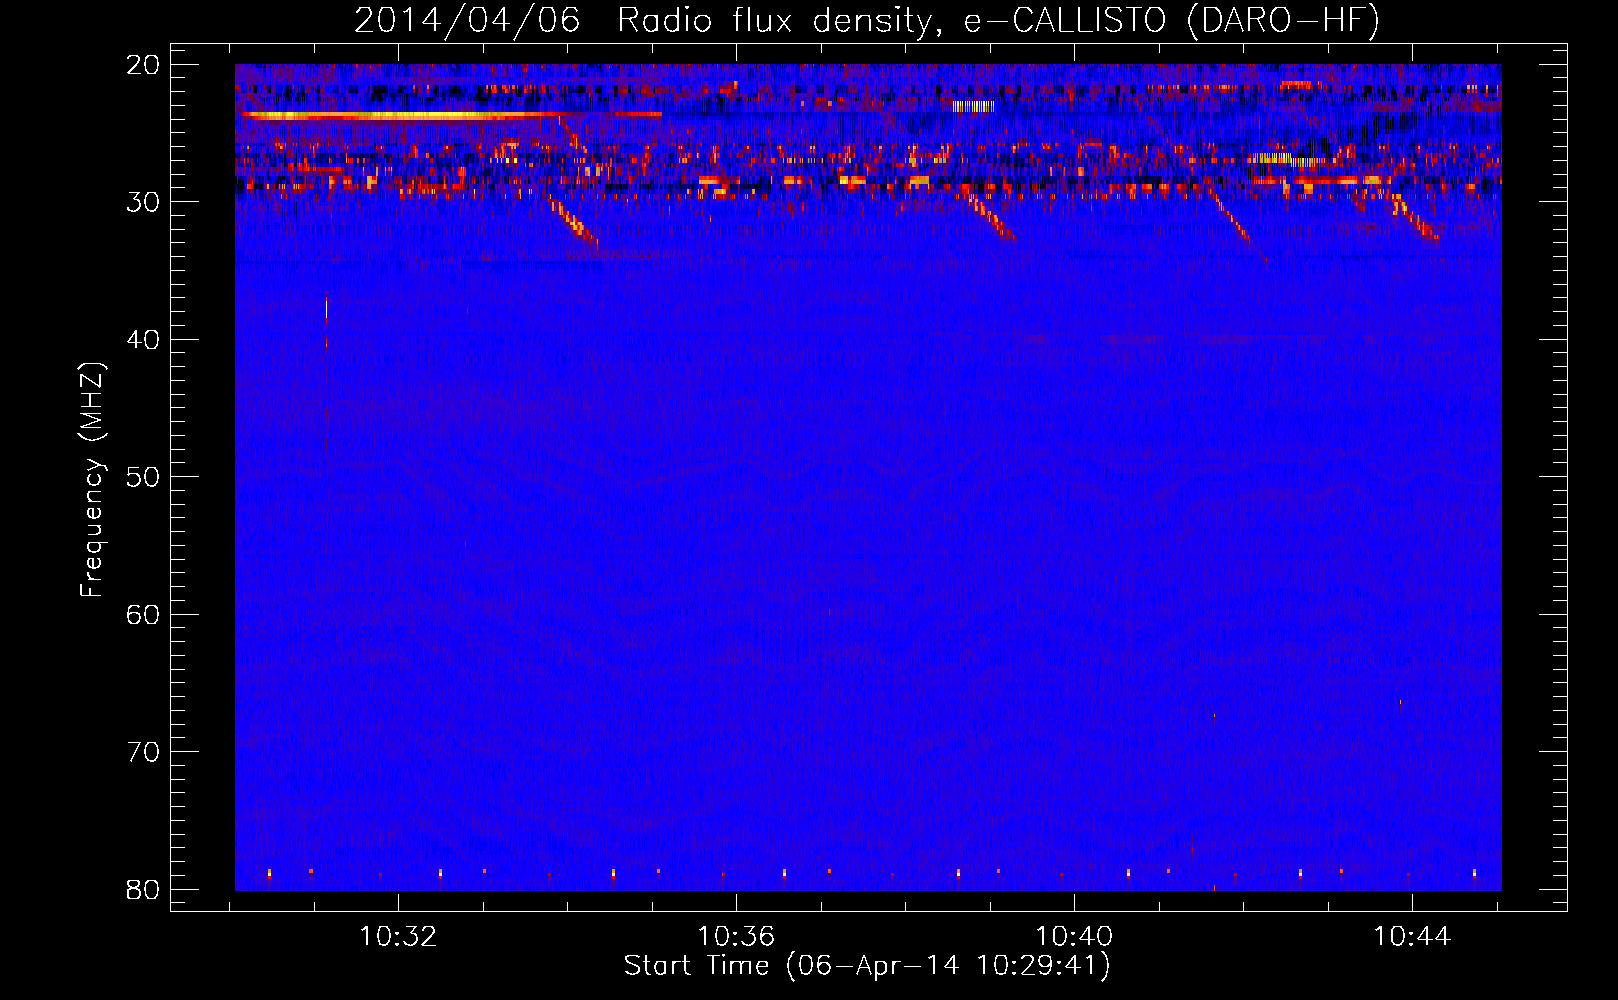1618x1000 pixels.
Task: Click the time tick label 10:44
Action: (1412, 937)
